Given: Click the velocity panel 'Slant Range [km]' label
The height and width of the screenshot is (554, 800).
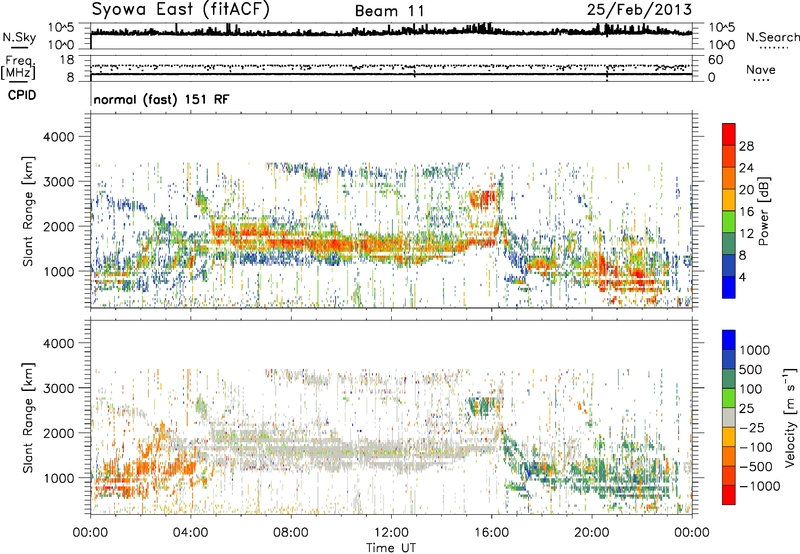Looking at the screenshot, I should 28,417.
